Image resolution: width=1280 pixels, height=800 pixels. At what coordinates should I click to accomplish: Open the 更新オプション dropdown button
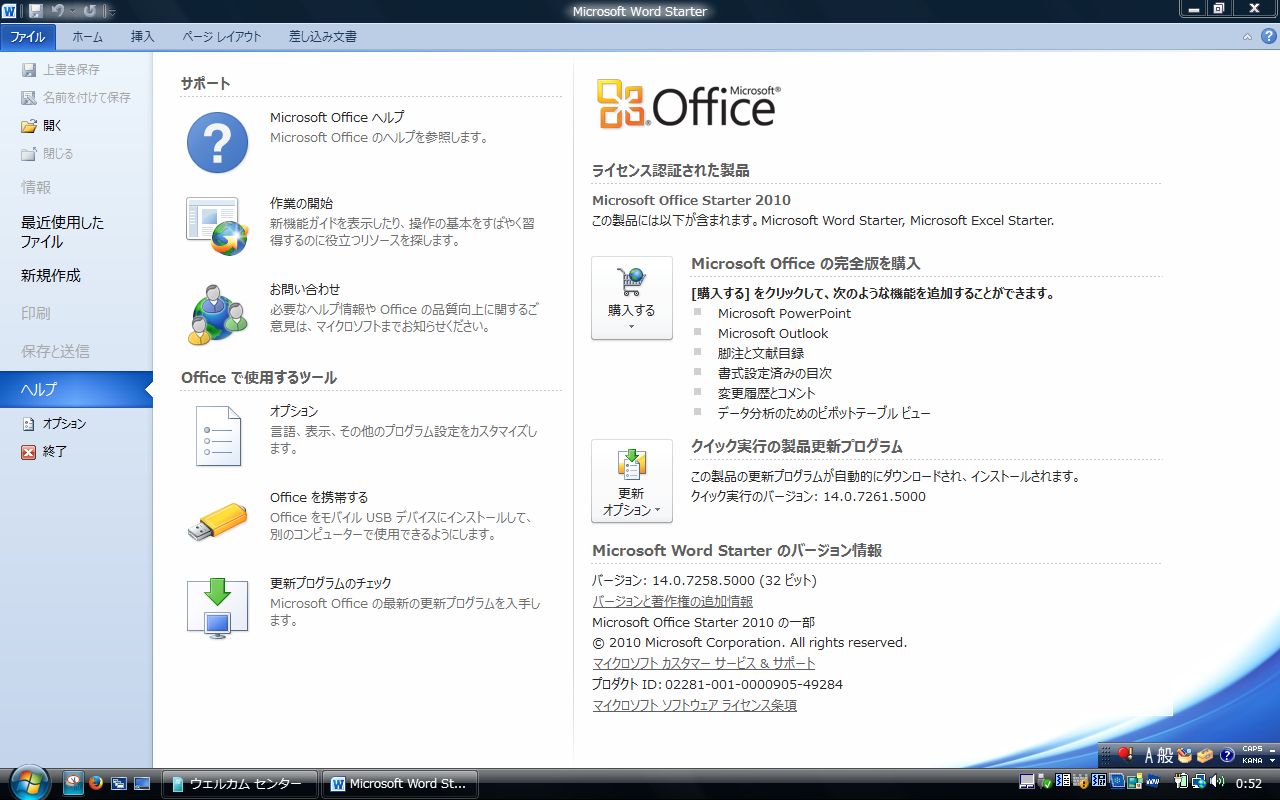pyautogui.click(x=632, y=481)
